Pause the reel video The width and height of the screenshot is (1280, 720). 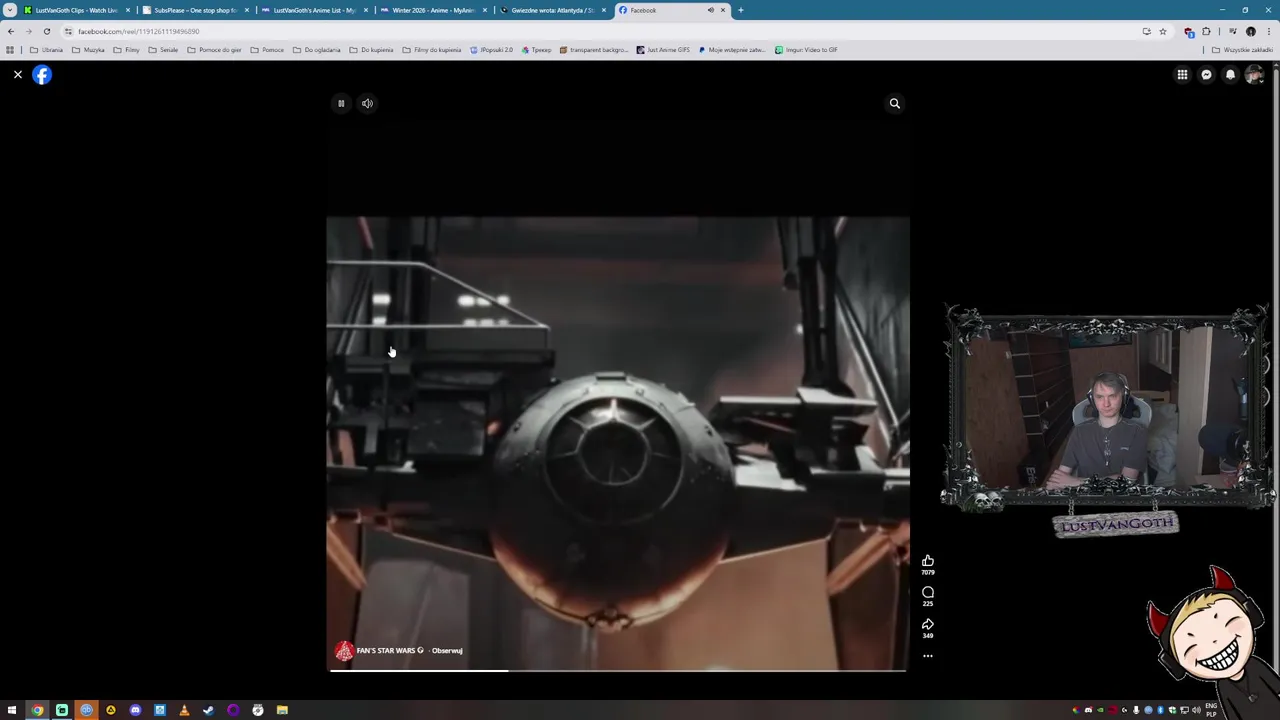pyautogui.click(x=341, y=103)
